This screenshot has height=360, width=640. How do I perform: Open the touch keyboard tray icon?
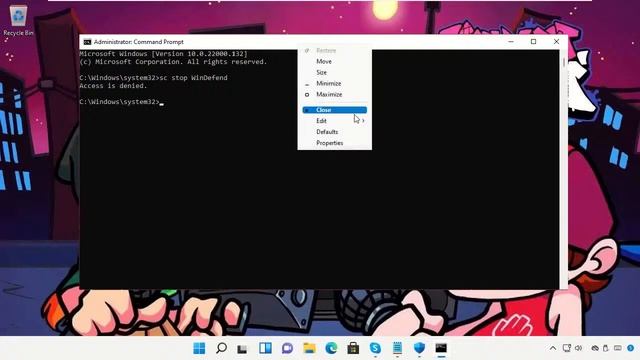(618, 348)
